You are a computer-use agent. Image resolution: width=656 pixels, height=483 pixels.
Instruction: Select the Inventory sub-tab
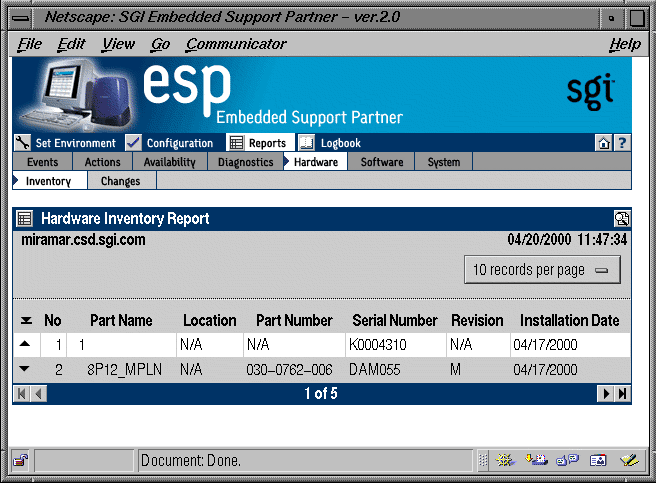pyautogui.click(x=50, y=181)
